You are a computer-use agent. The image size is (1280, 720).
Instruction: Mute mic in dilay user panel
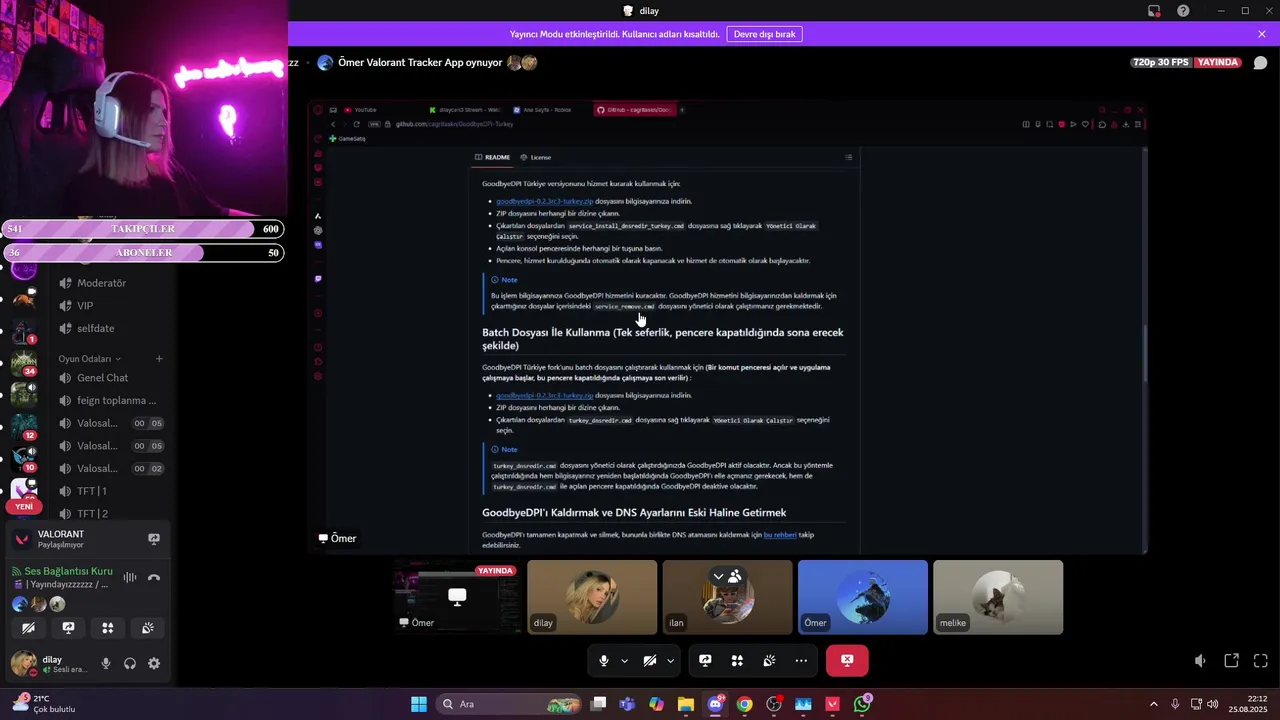[106, 663]
